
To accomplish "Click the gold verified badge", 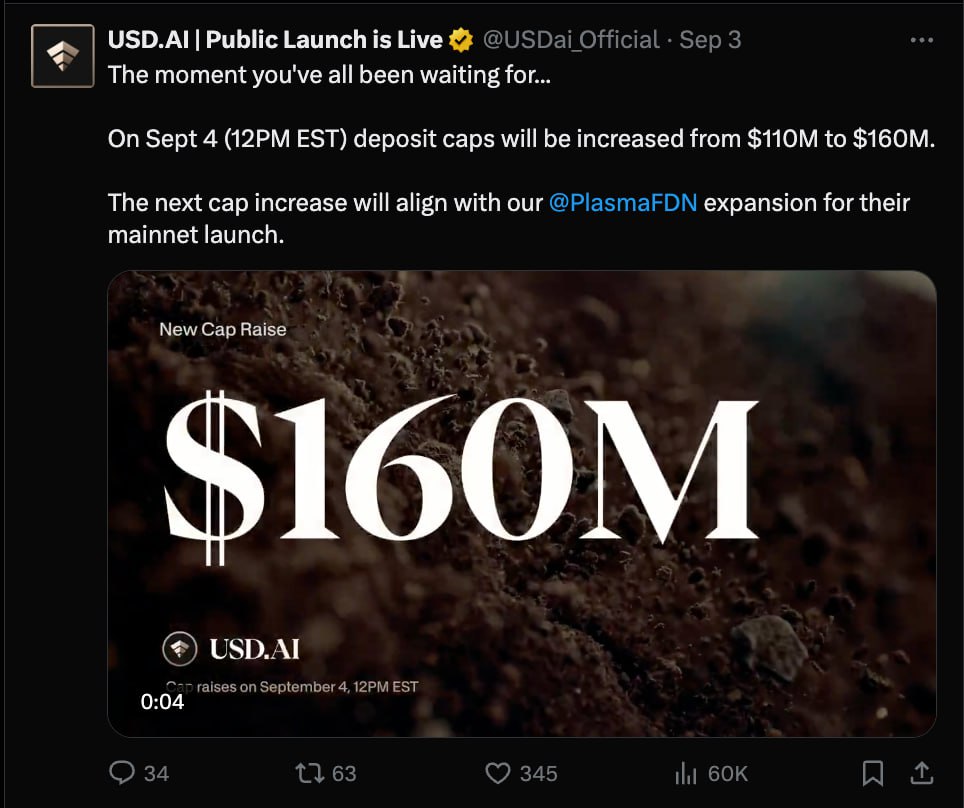I will click(x=461, y=41).
